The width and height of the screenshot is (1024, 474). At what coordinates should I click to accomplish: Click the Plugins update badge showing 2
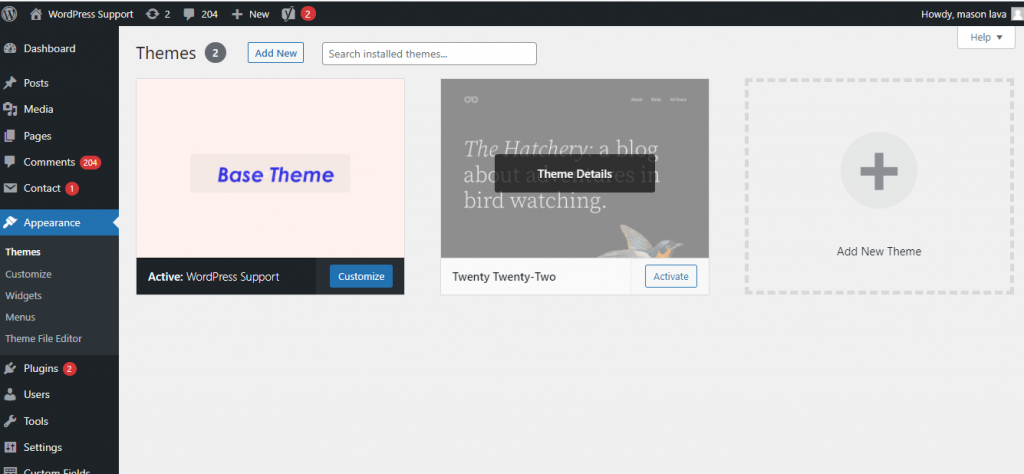point(70,369)
